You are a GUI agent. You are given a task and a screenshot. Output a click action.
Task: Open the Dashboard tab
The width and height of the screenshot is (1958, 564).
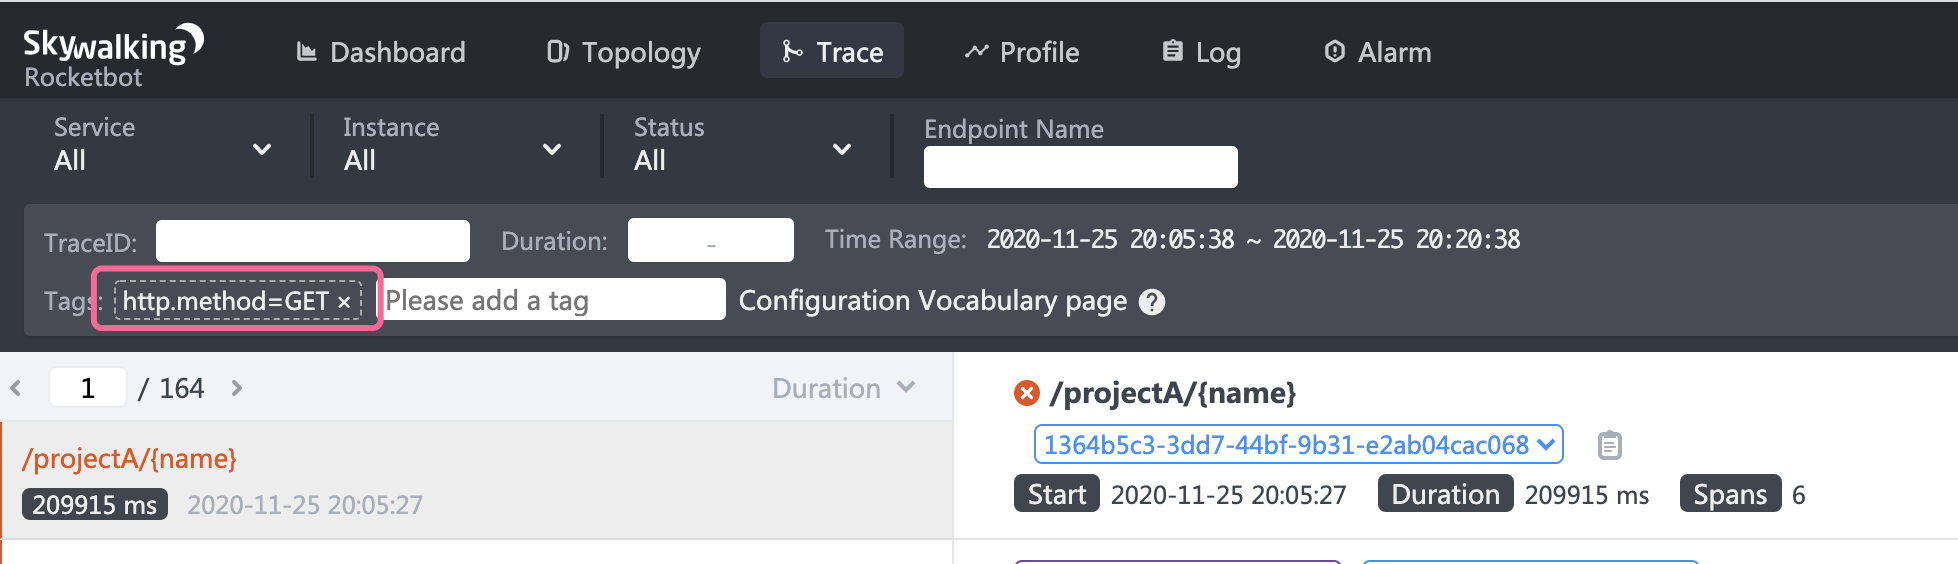(x=381, y=52)
